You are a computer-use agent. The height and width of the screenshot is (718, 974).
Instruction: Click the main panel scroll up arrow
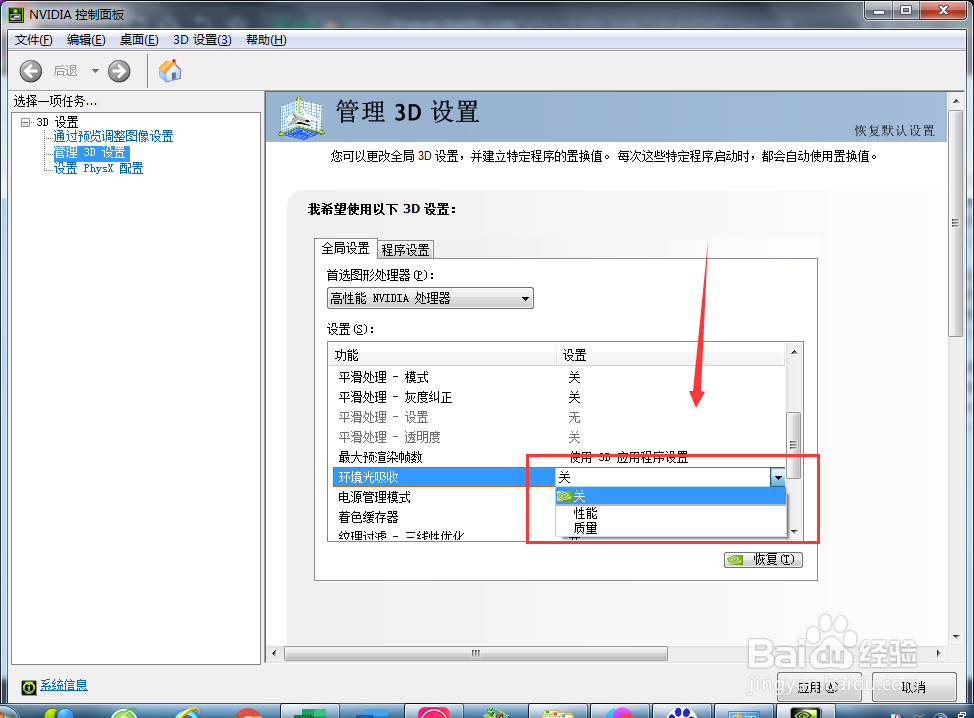tap(955, 101)
